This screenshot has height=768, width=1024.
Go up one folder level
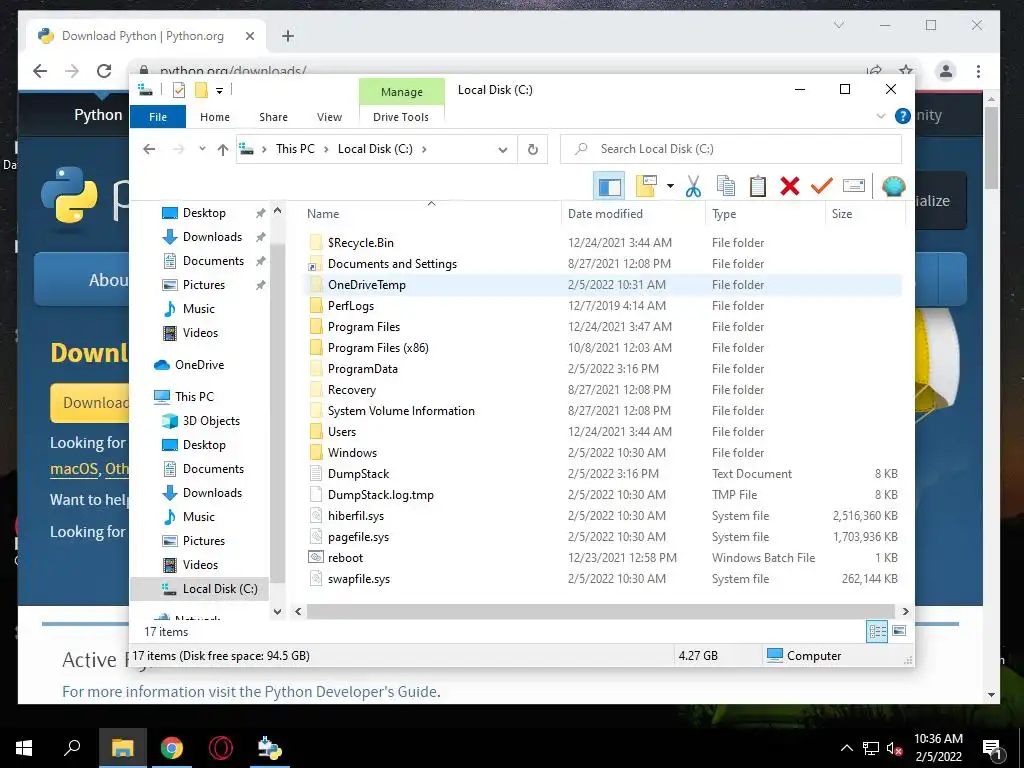[223, 150]
